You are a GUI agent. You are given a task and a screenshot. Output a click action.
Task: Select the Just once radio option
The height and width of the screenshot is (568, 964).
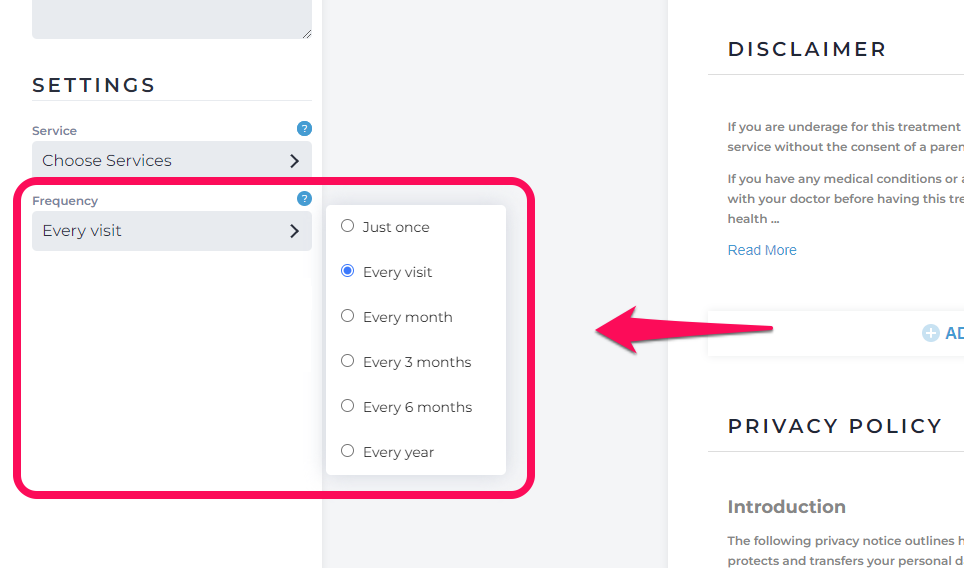pos(347,226)
